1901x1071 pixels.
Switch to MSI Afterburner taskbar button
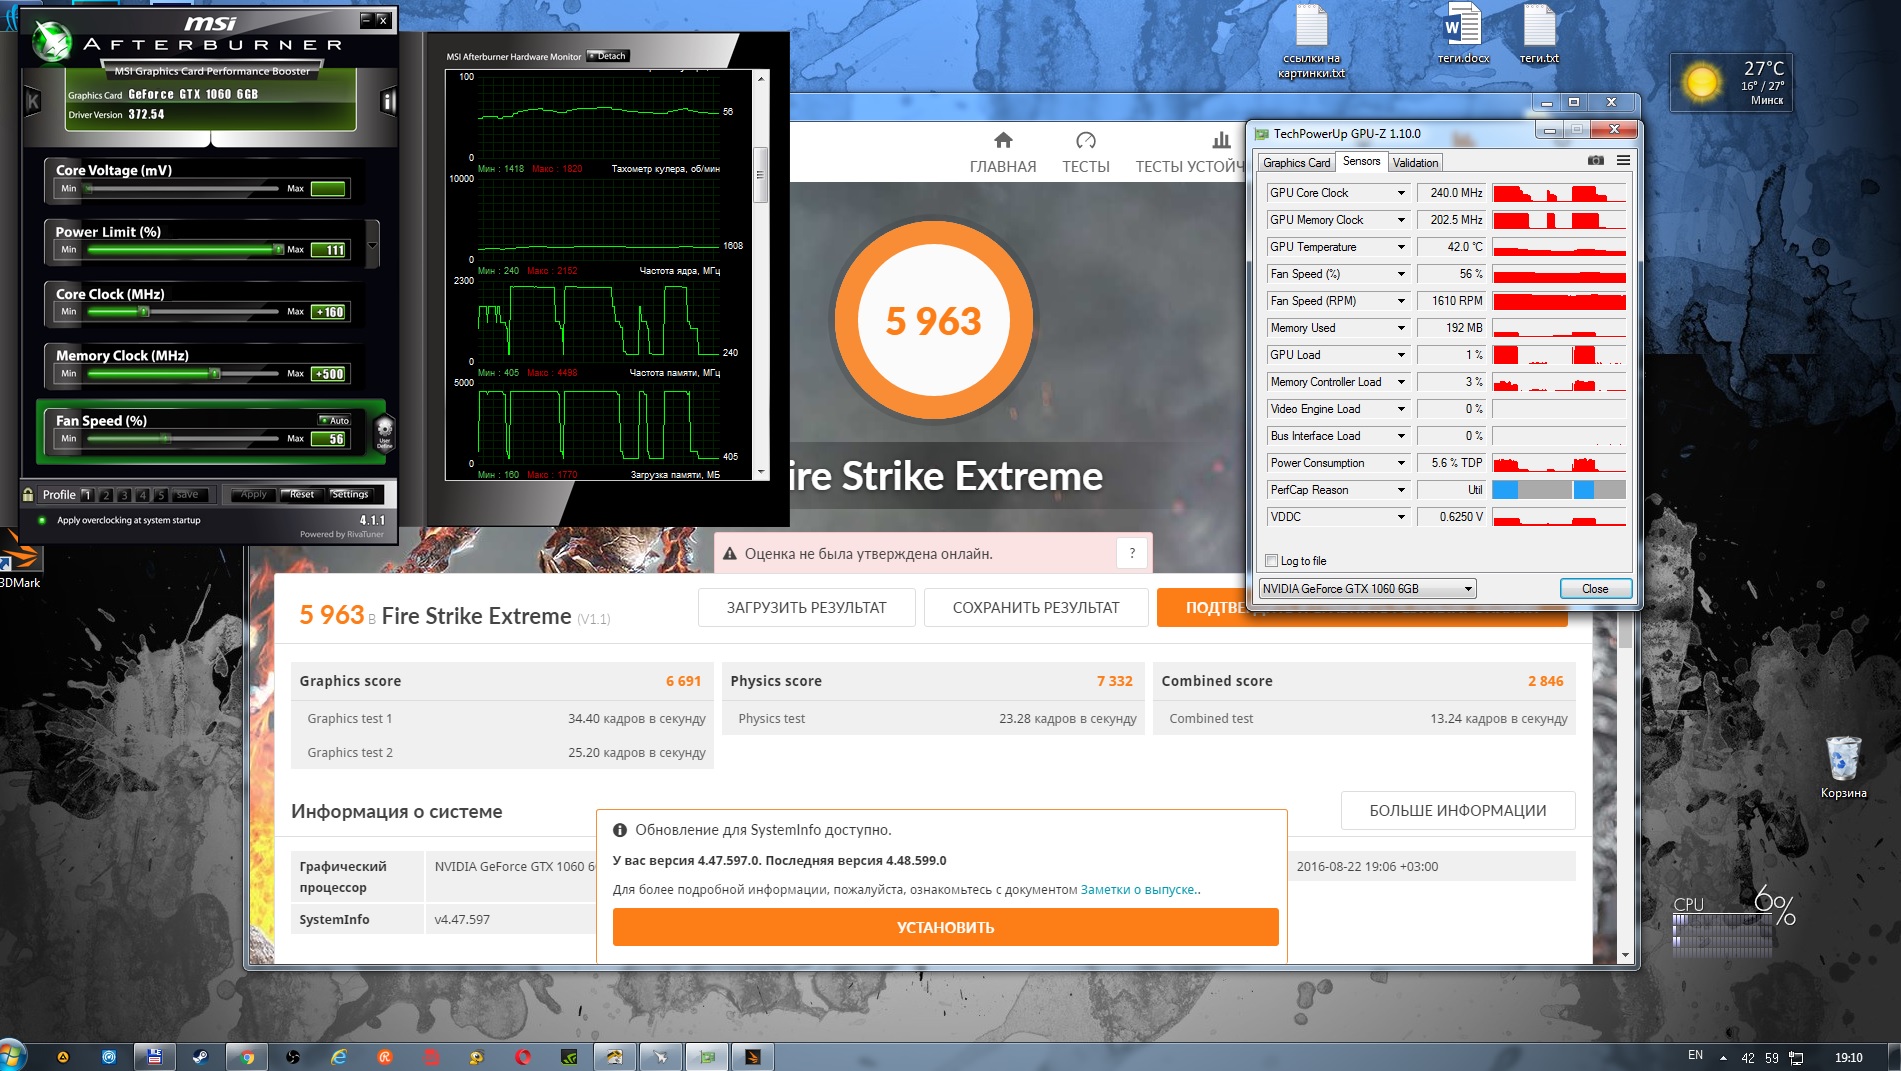[660, 1056]
